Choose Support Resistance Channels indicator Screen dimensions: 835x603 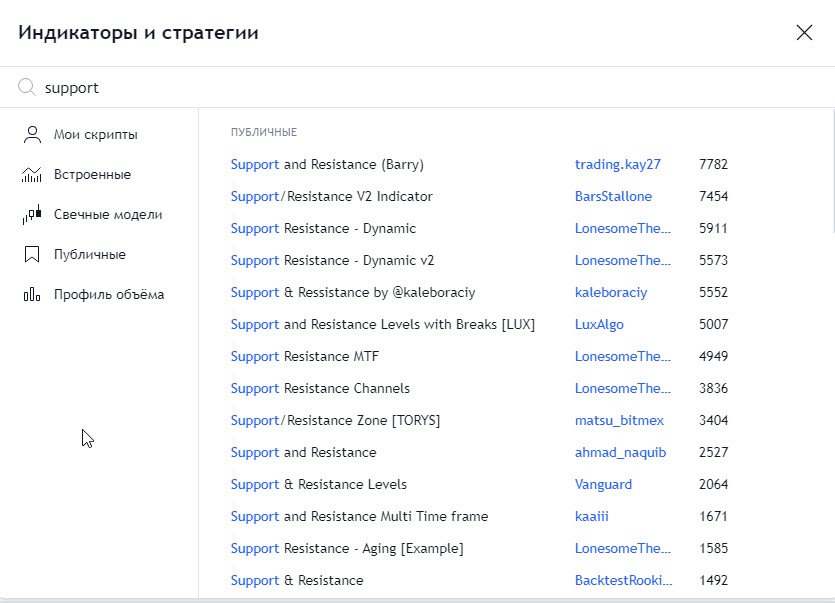pos(320,388)
